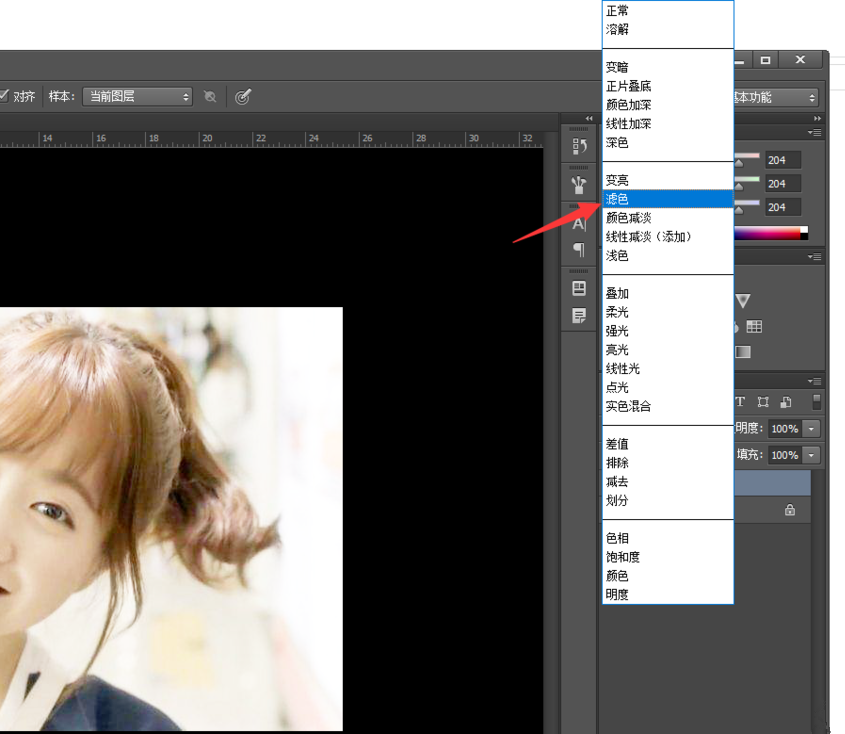Image resolution: width=845 pixels, height=734 pixels.
Task: Toggle the 对齐 checkbox
Action: [x=4, y=96]
